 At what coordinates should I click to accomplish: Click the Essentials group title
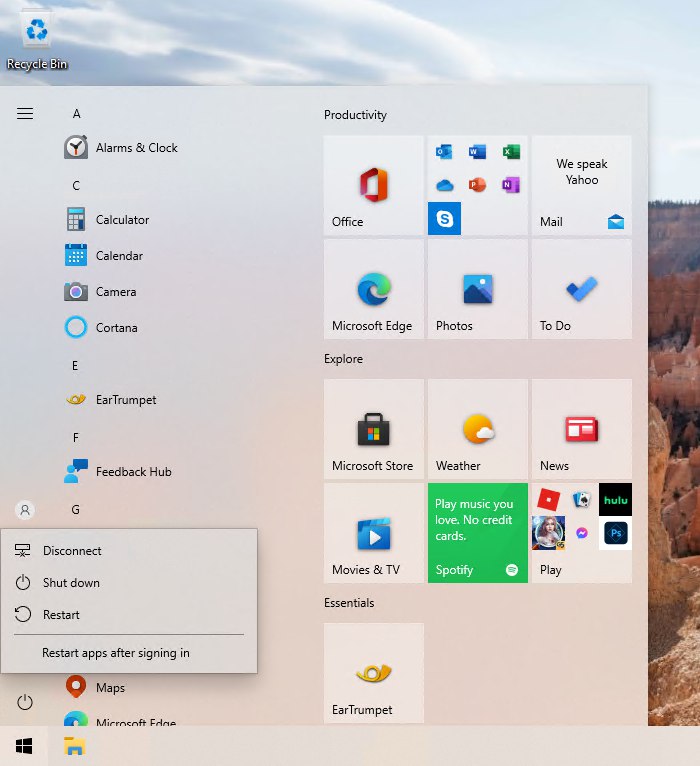click(349, 602)
